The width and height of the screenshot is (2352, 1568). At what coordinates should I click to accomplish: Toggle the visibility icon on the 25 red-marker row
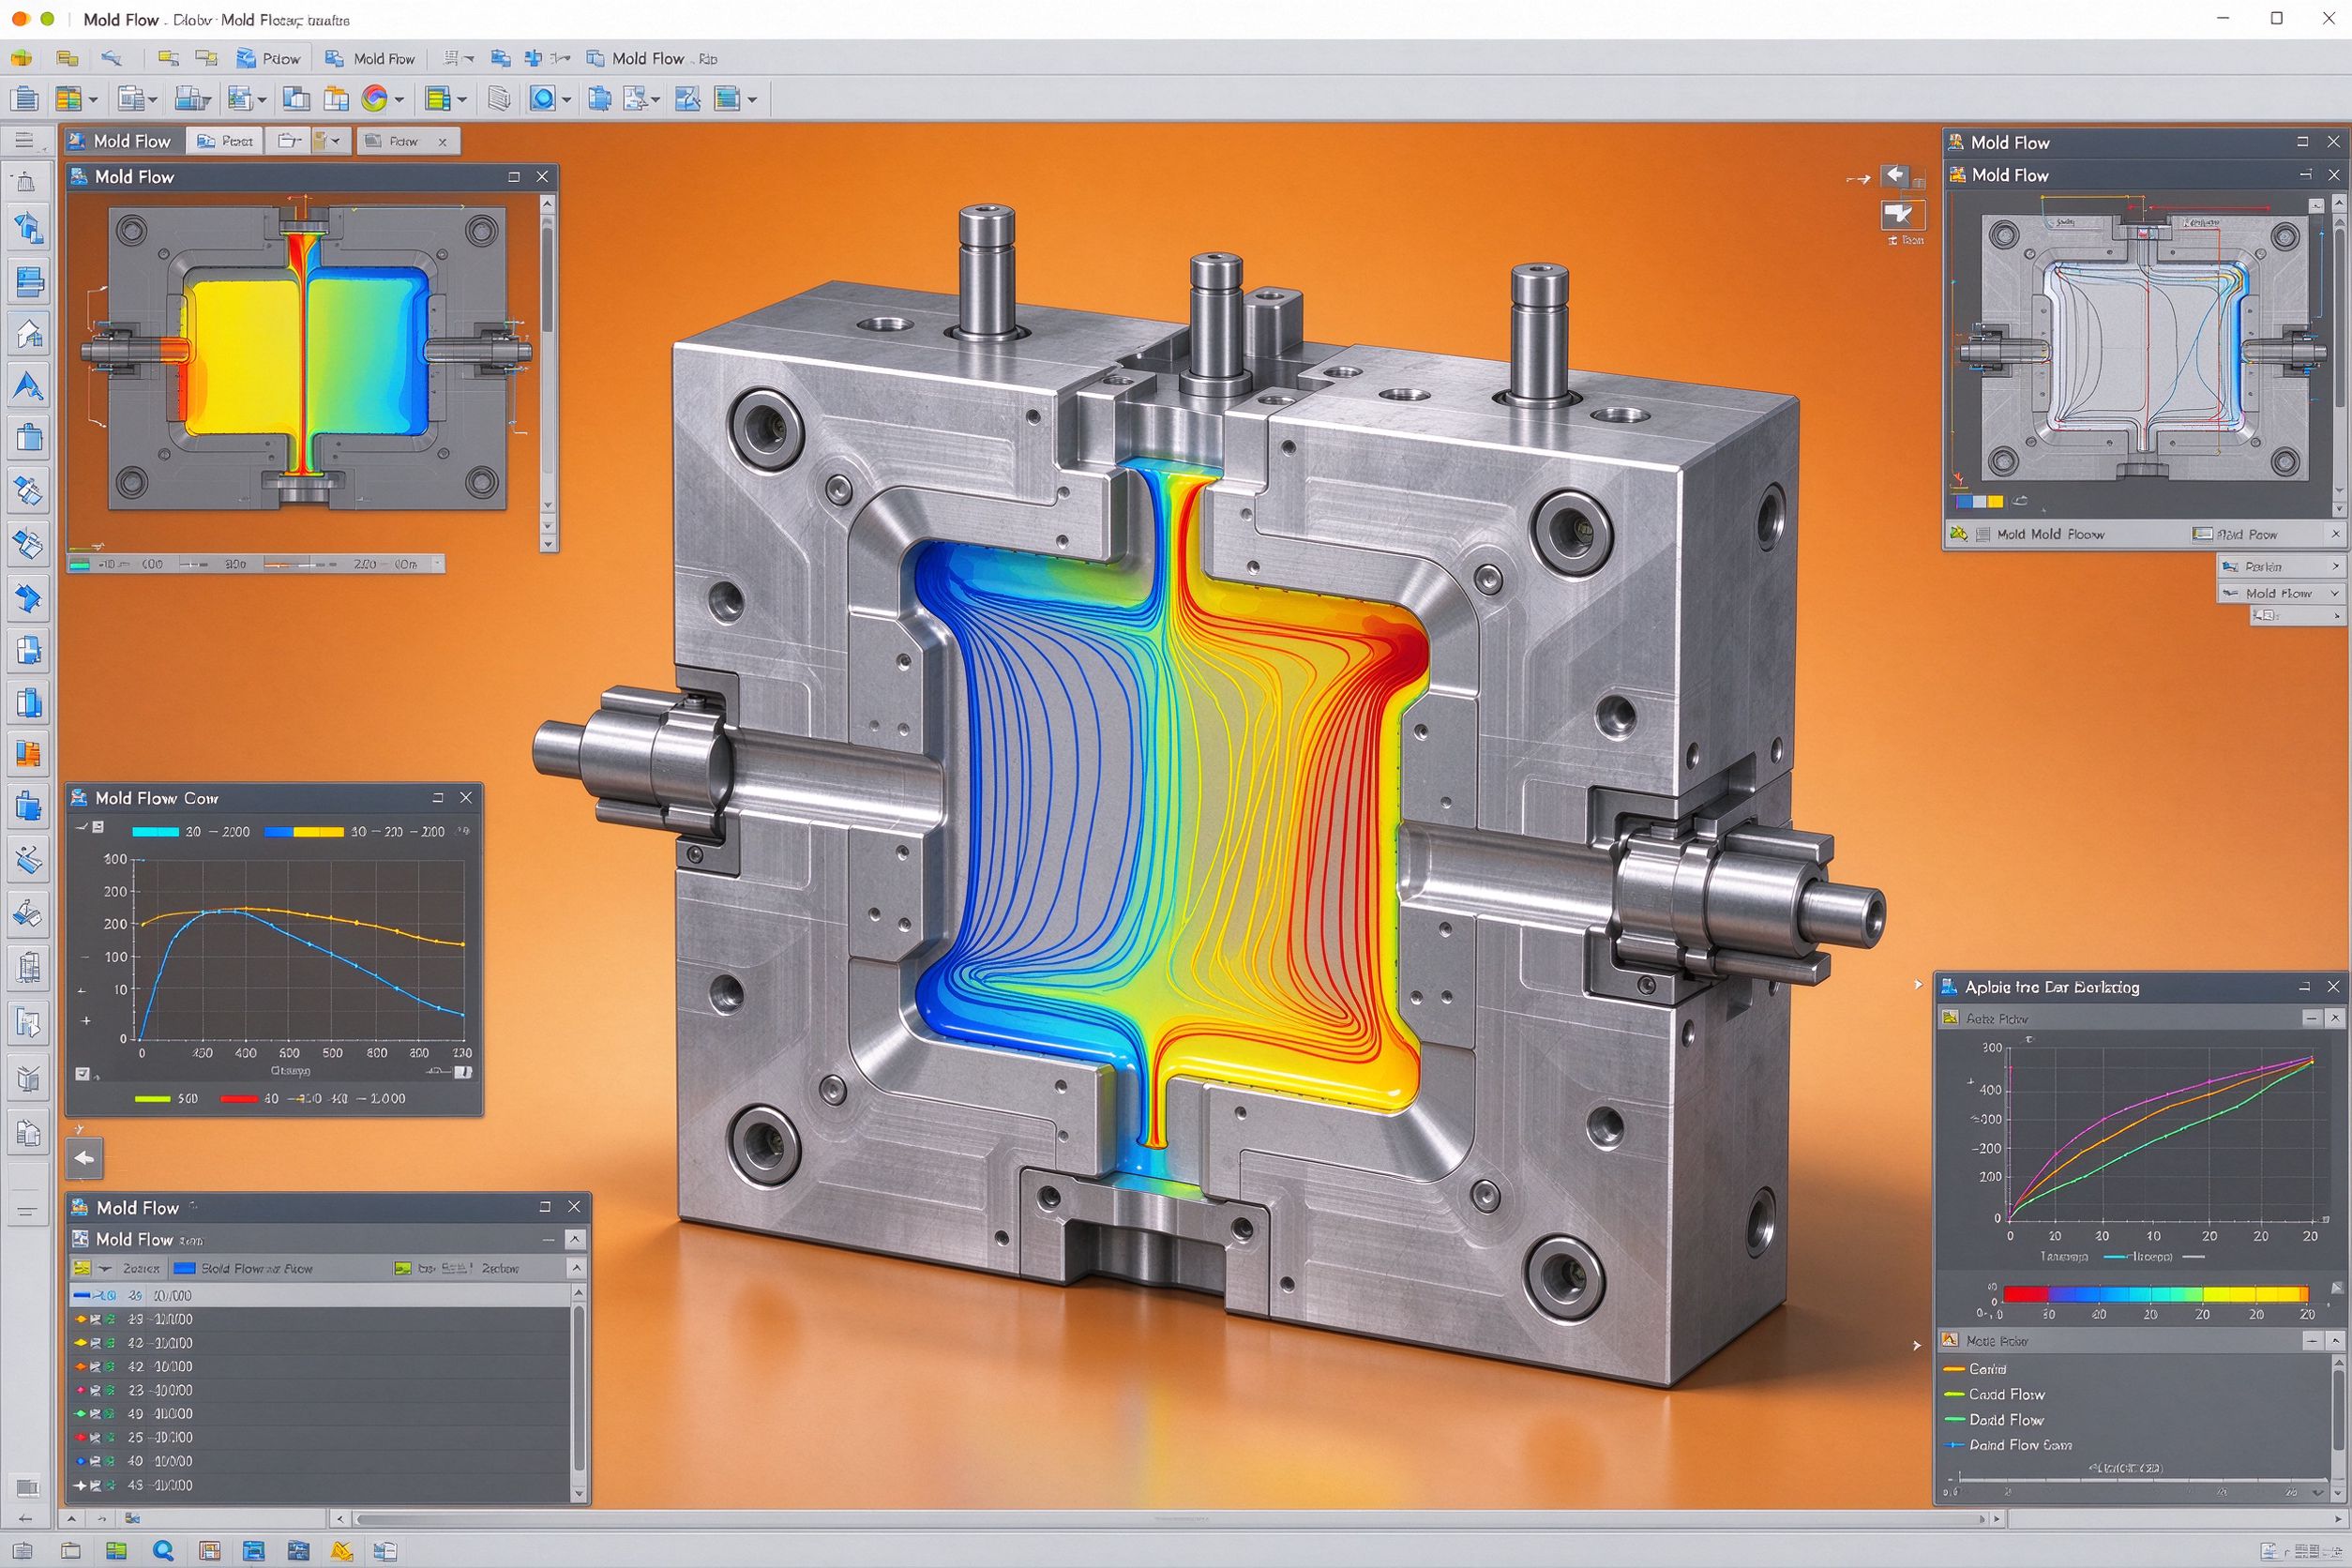pos(96,1437)
